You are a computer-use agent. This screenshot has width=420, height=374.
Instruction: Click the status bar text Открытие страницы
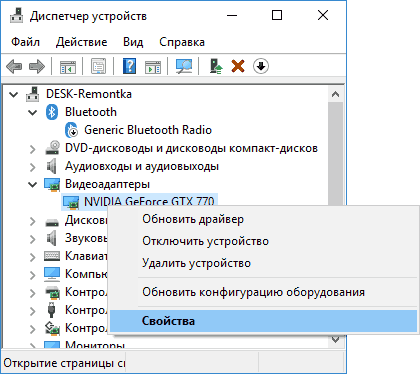(x=64, y=363)
